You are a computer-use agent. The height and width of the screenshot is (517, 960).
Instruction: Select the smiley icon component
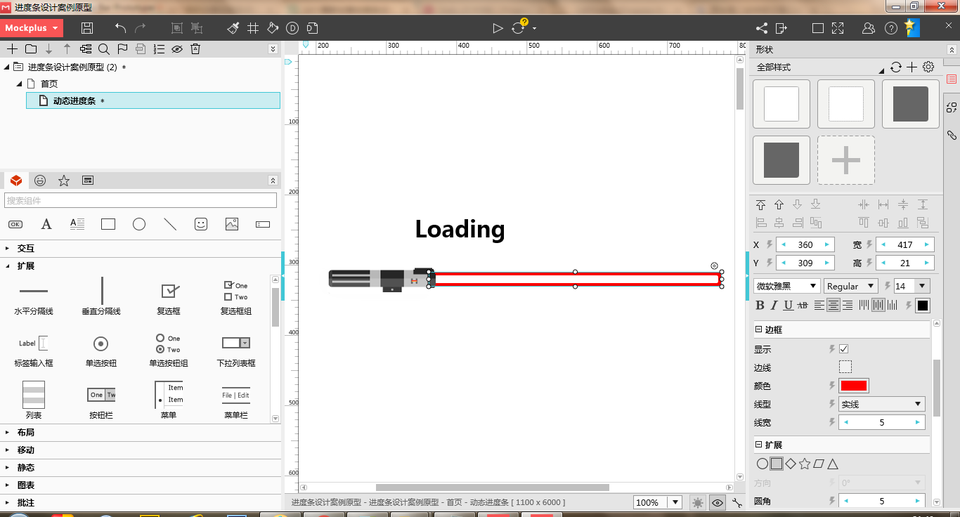201,224
